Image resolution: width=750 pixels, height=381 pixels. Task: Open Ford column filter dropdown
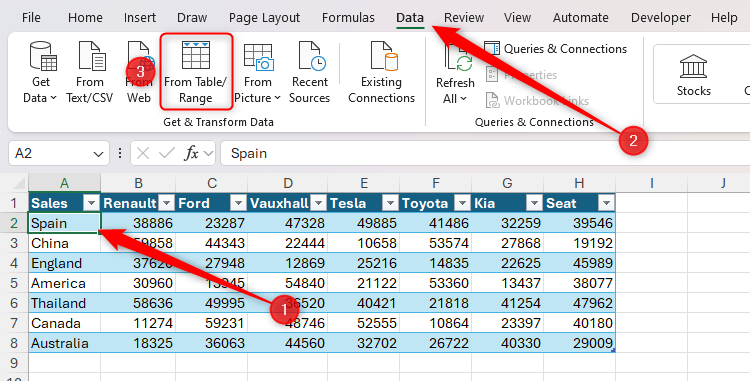pyautogui.click(x=238, y=203)
